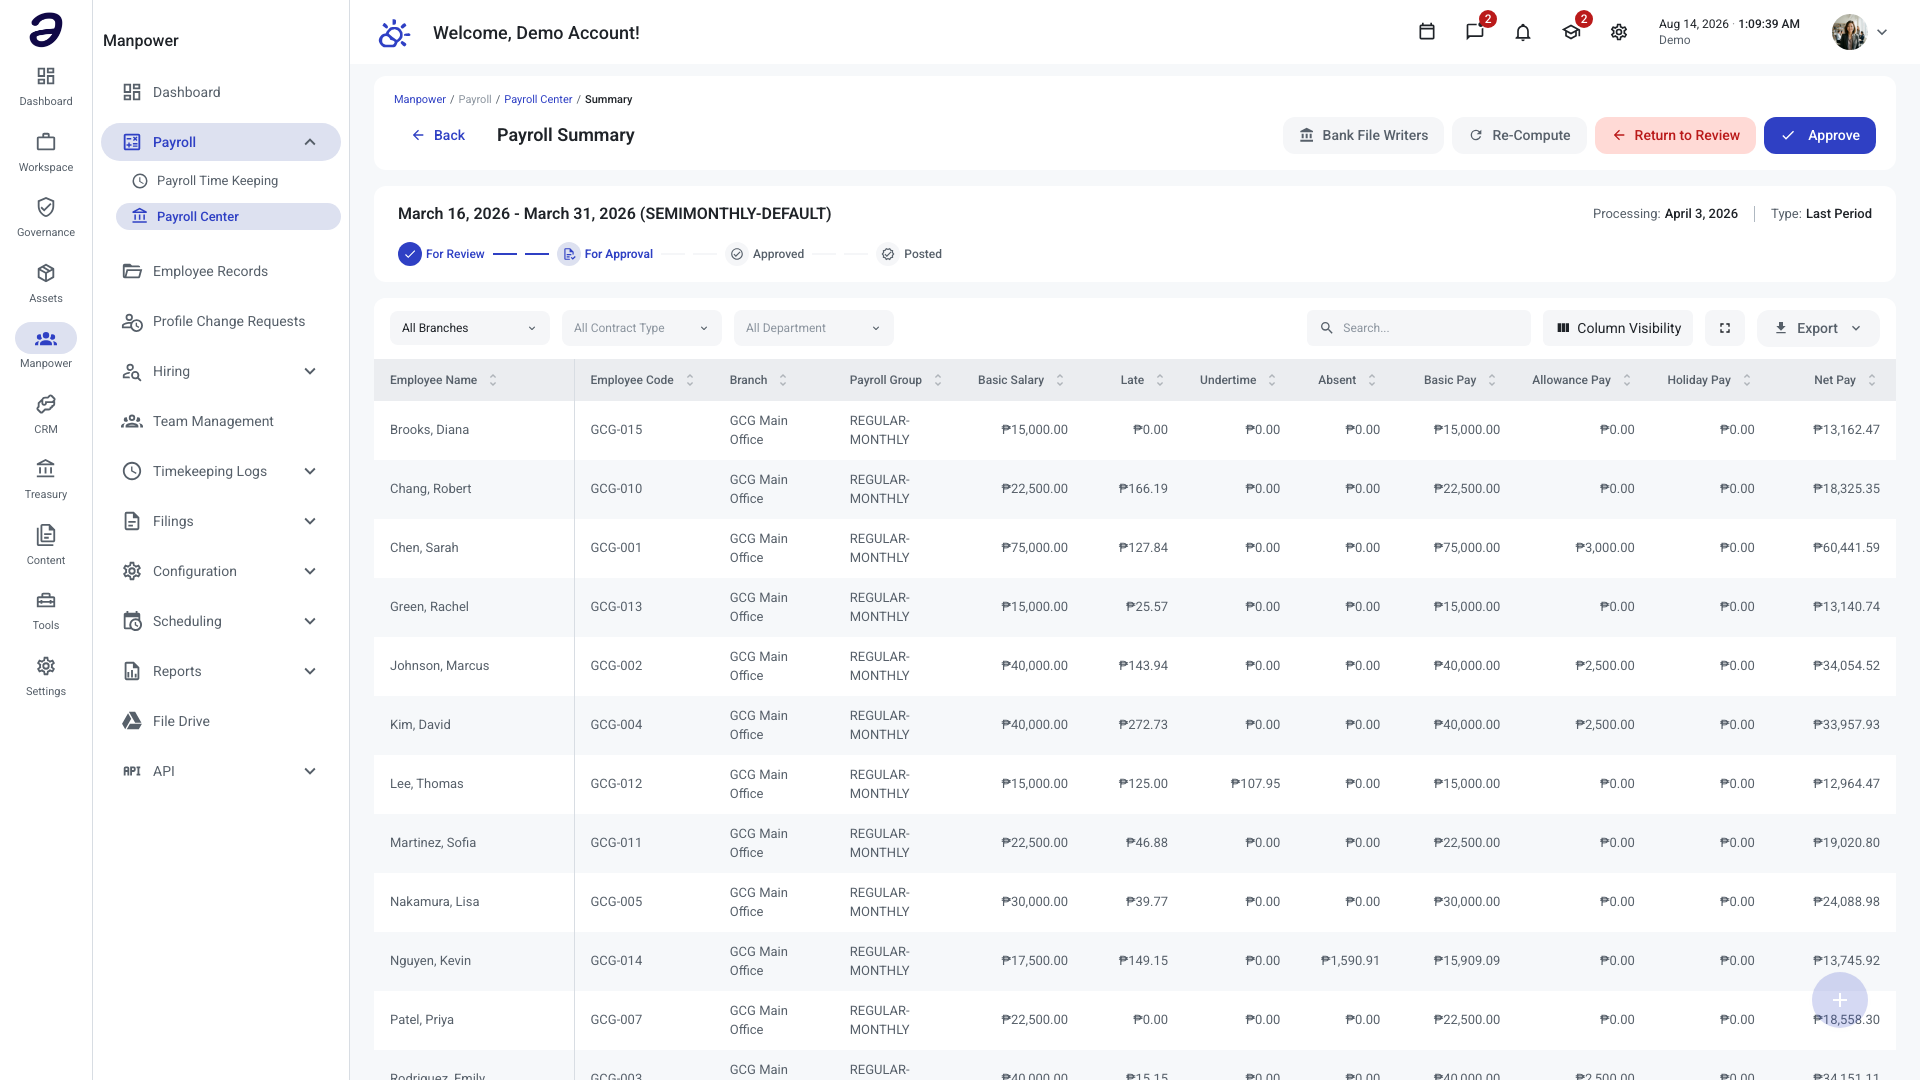1920x1080 pixels.
Task: Collapse the Payroll menu section
Action: tap(310, 142)
